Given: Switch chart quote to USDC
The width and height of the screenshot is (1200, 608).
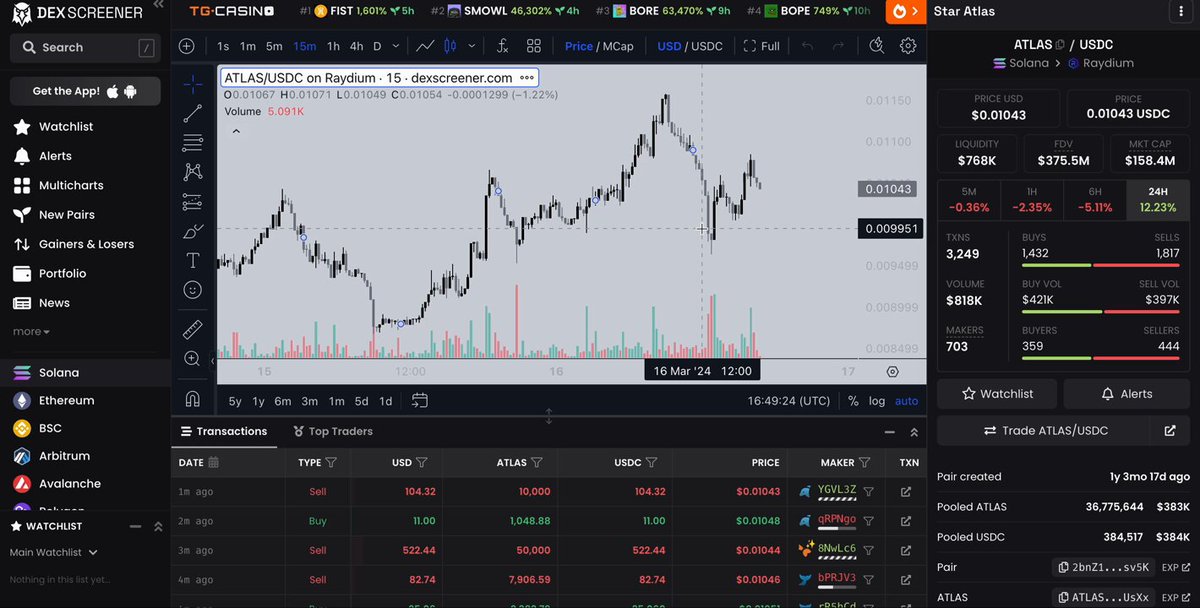Looking at the screenshot, I should coord(708,46).
